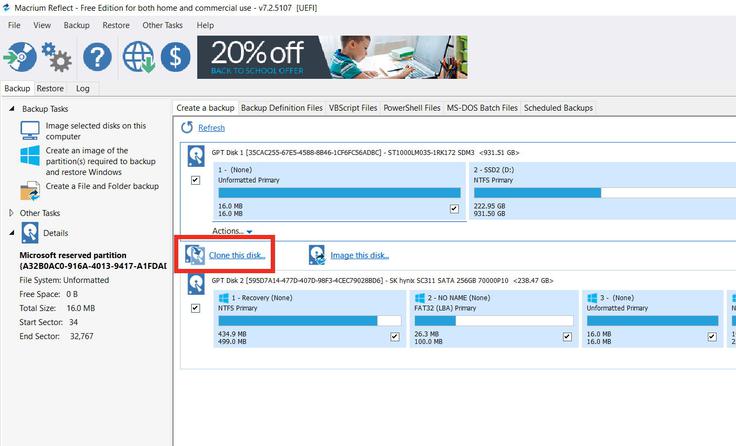Open the View menu

click(x=42, y=25)
